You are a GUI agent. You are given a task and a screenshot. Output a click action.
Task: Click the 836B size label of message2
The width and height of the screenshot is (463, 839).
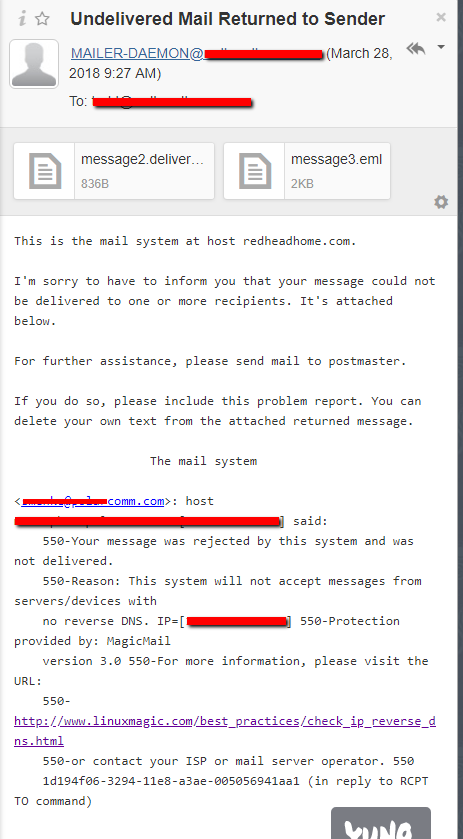coord(95,184)
